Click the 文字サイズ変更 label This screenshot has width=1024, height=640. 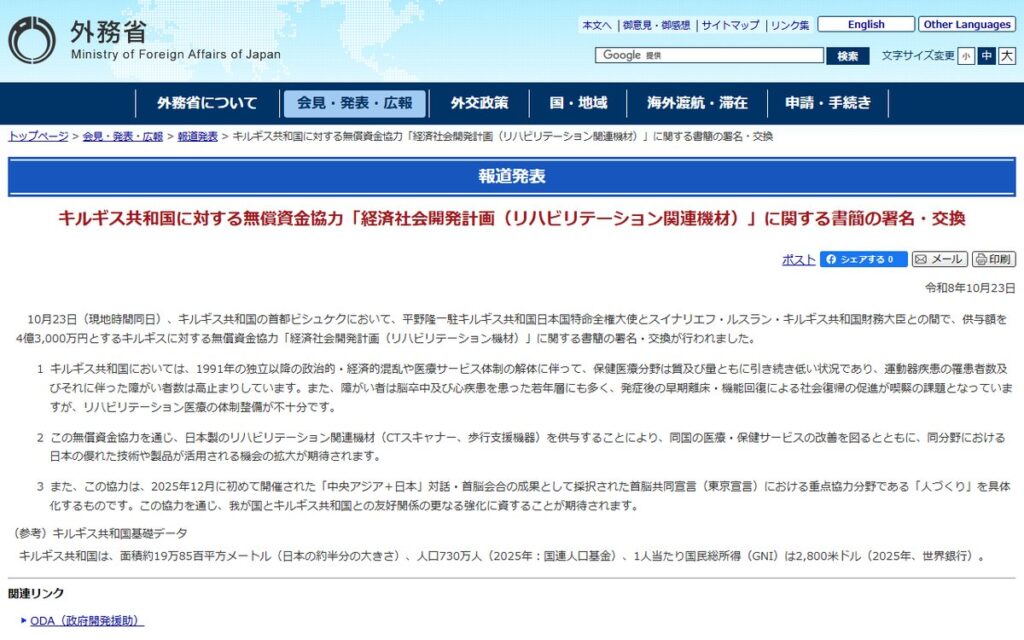point(918,56)
